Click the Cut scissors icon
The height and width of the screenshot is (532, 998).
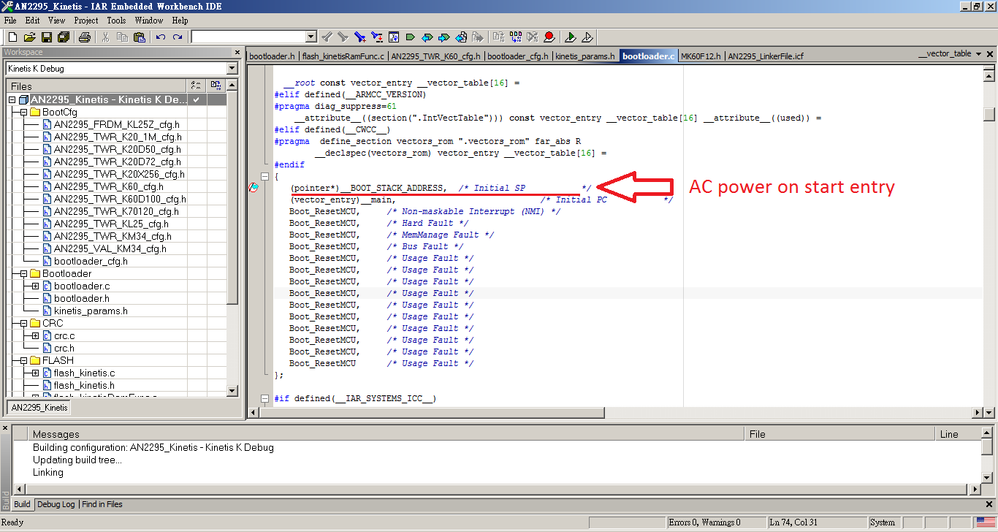[105, 38]
